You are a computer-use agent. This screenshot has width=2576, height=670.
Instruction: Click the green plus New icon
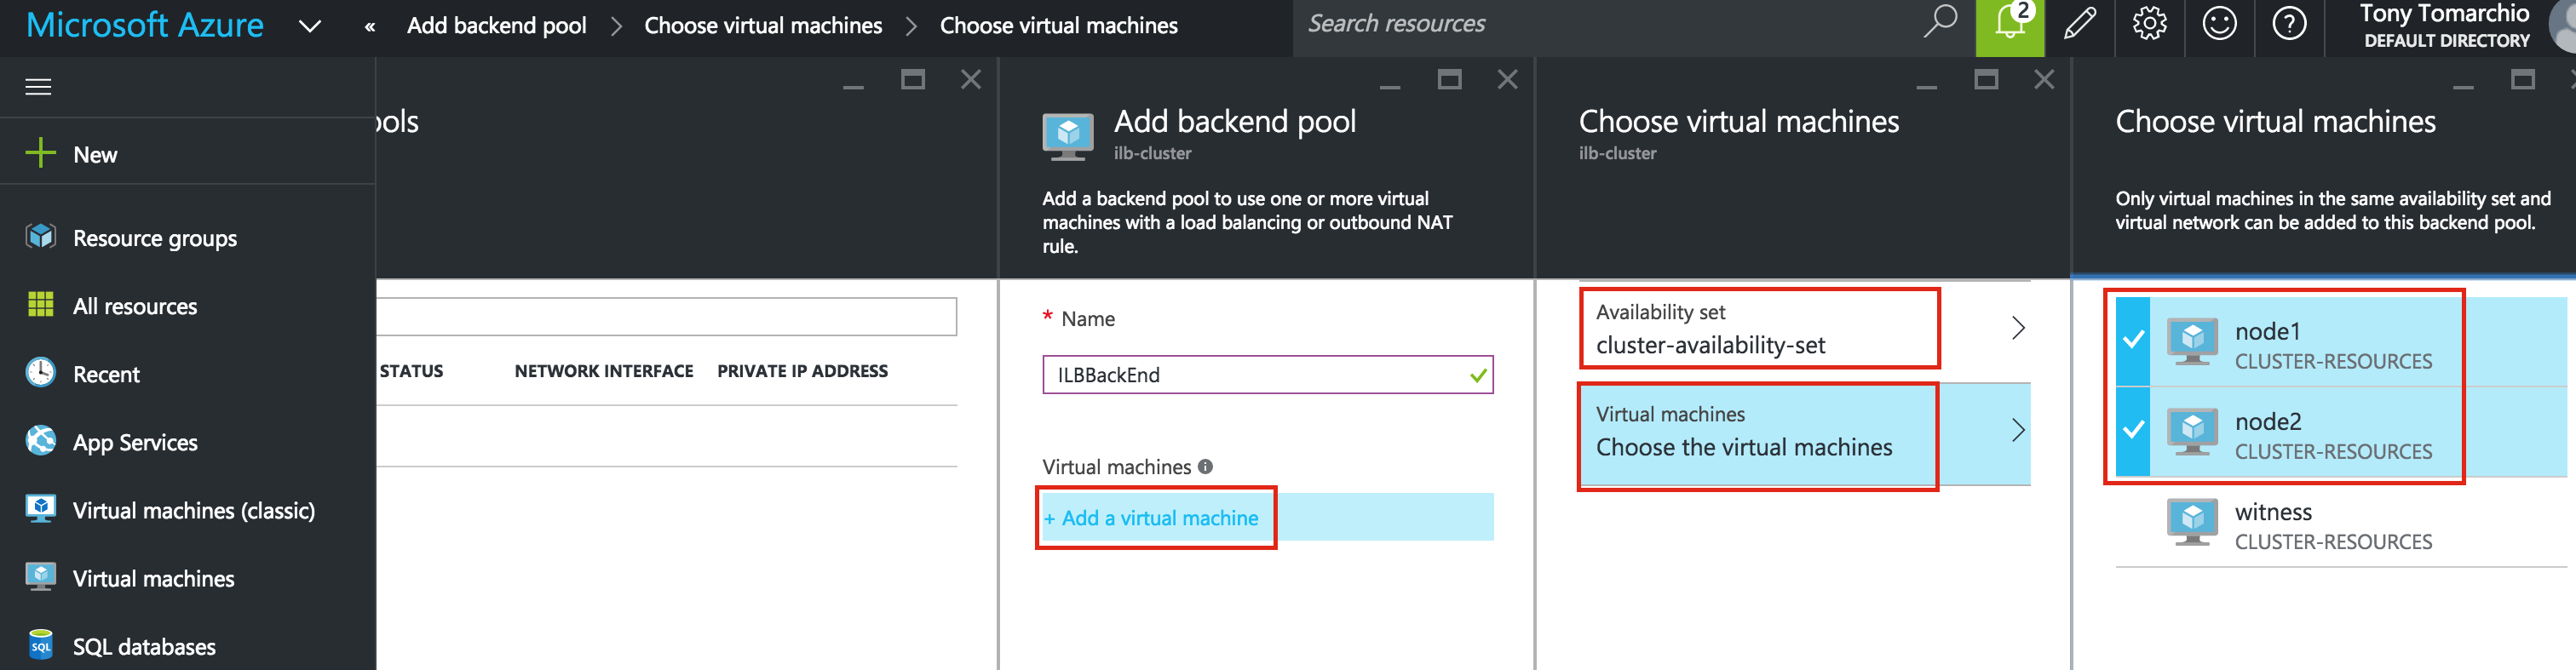coord(40,153)
